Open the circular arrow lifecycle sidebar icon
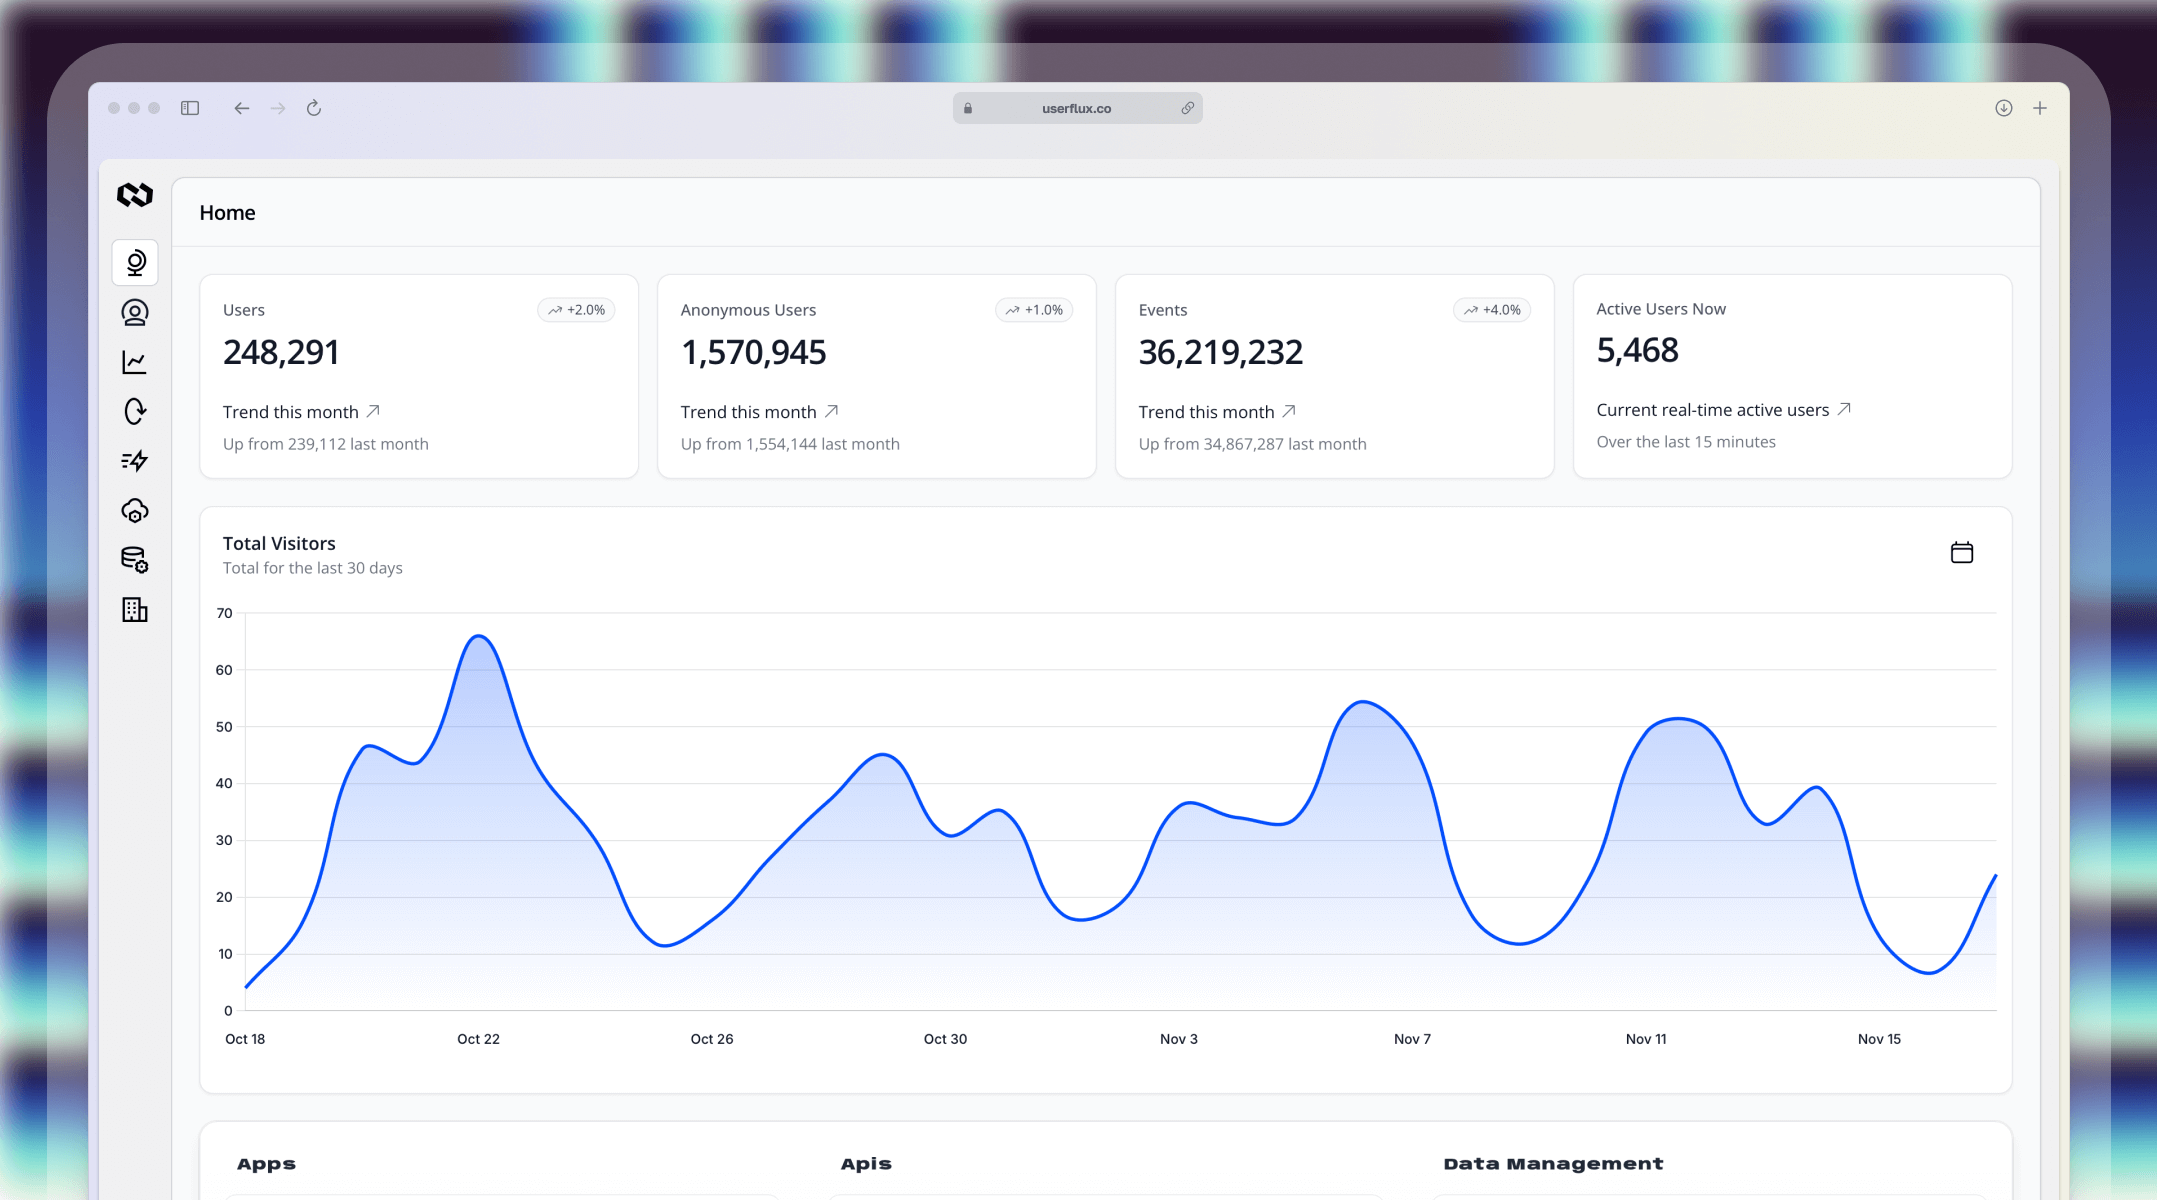 (135, 411)
